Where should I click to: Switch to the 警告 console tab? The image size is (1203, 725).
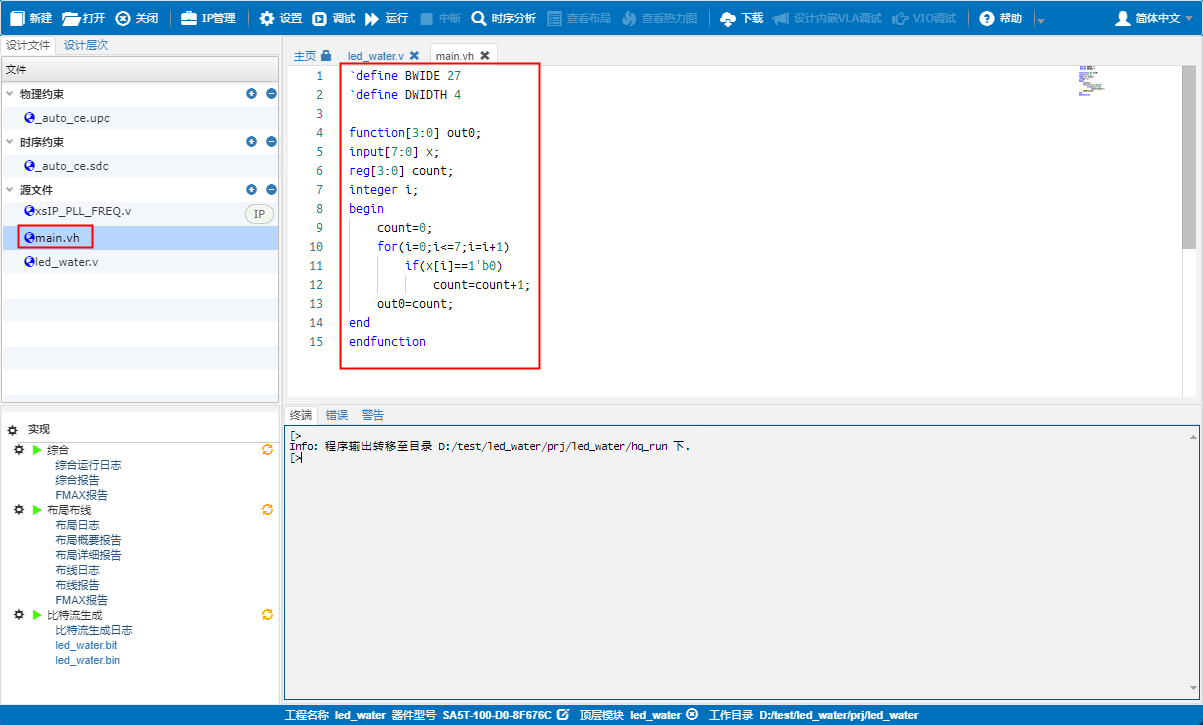(x=372, y=414)
